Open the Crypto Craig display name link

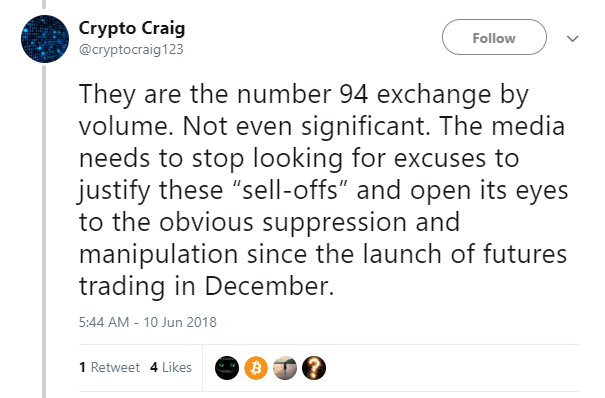pos(132,29)
